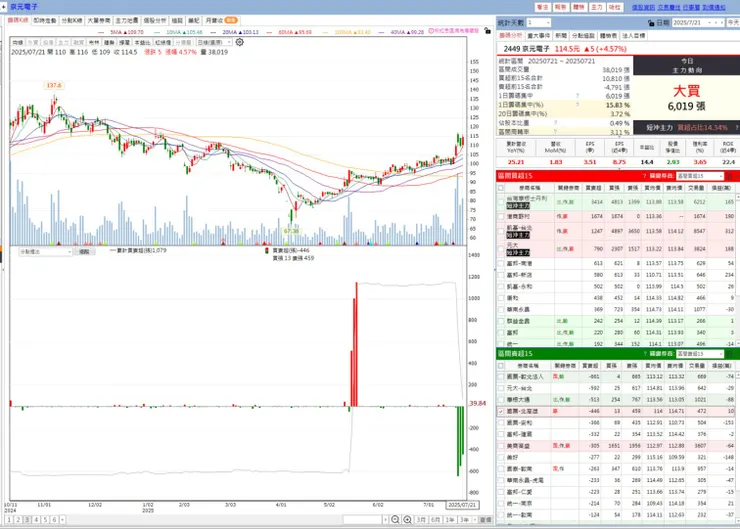Open 關鍵券商 dropdown in 買超15 header
The image size is (740, 529).
coord(699,176)
